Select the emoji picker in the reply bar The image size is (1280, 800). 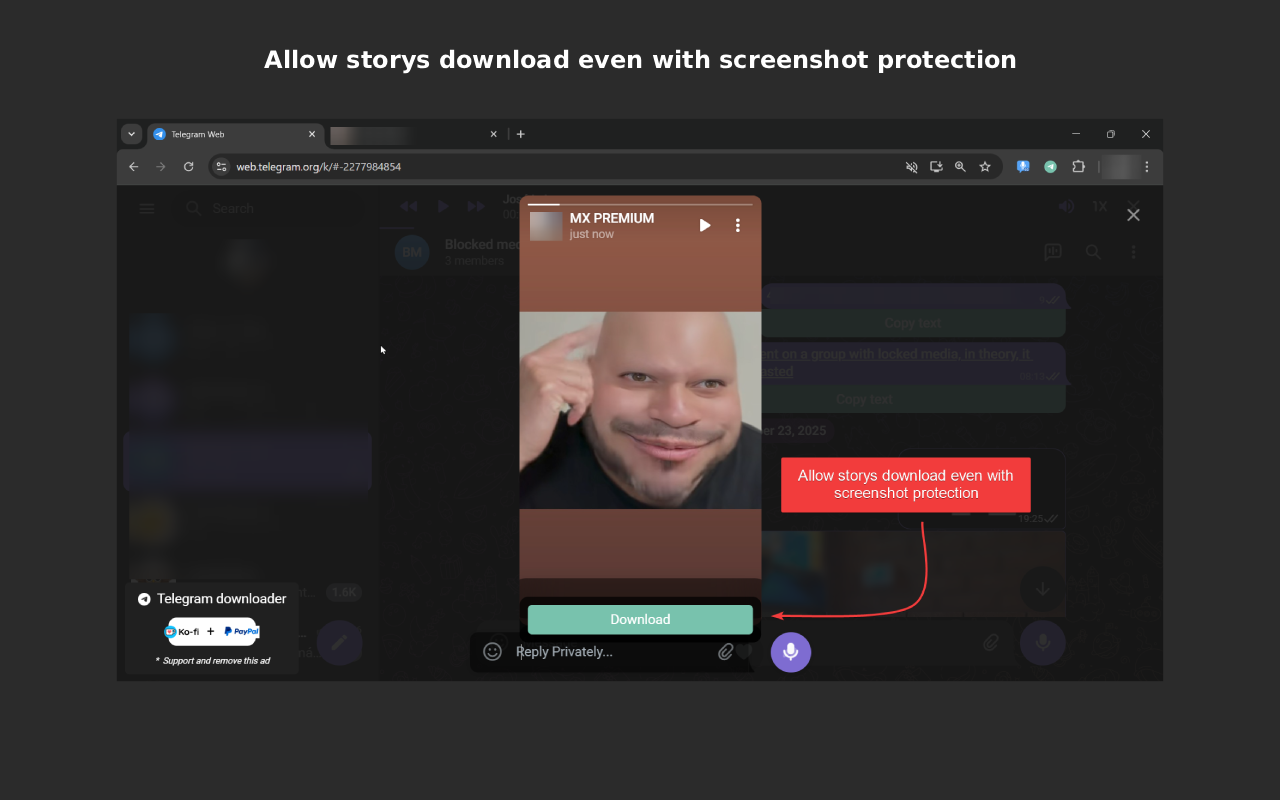(492, 651)
